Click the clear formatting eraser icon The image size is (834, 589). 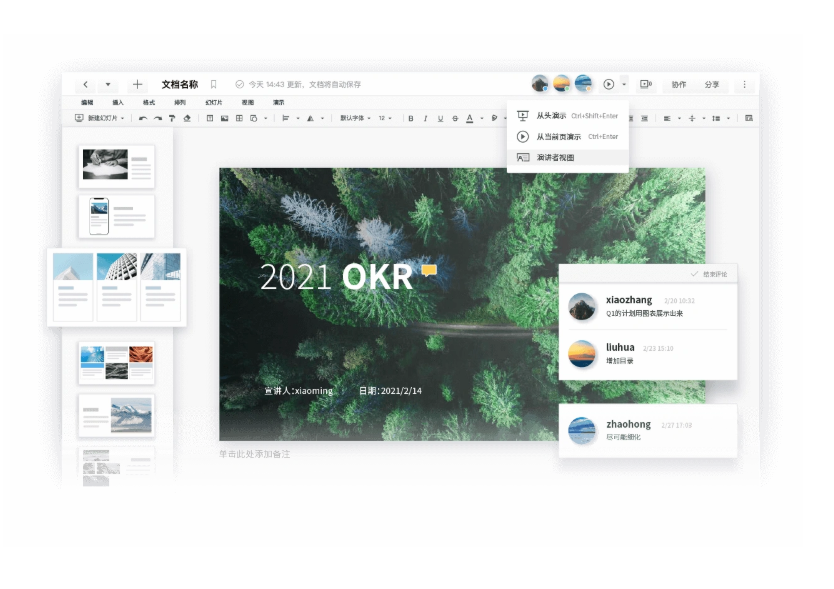187,119
